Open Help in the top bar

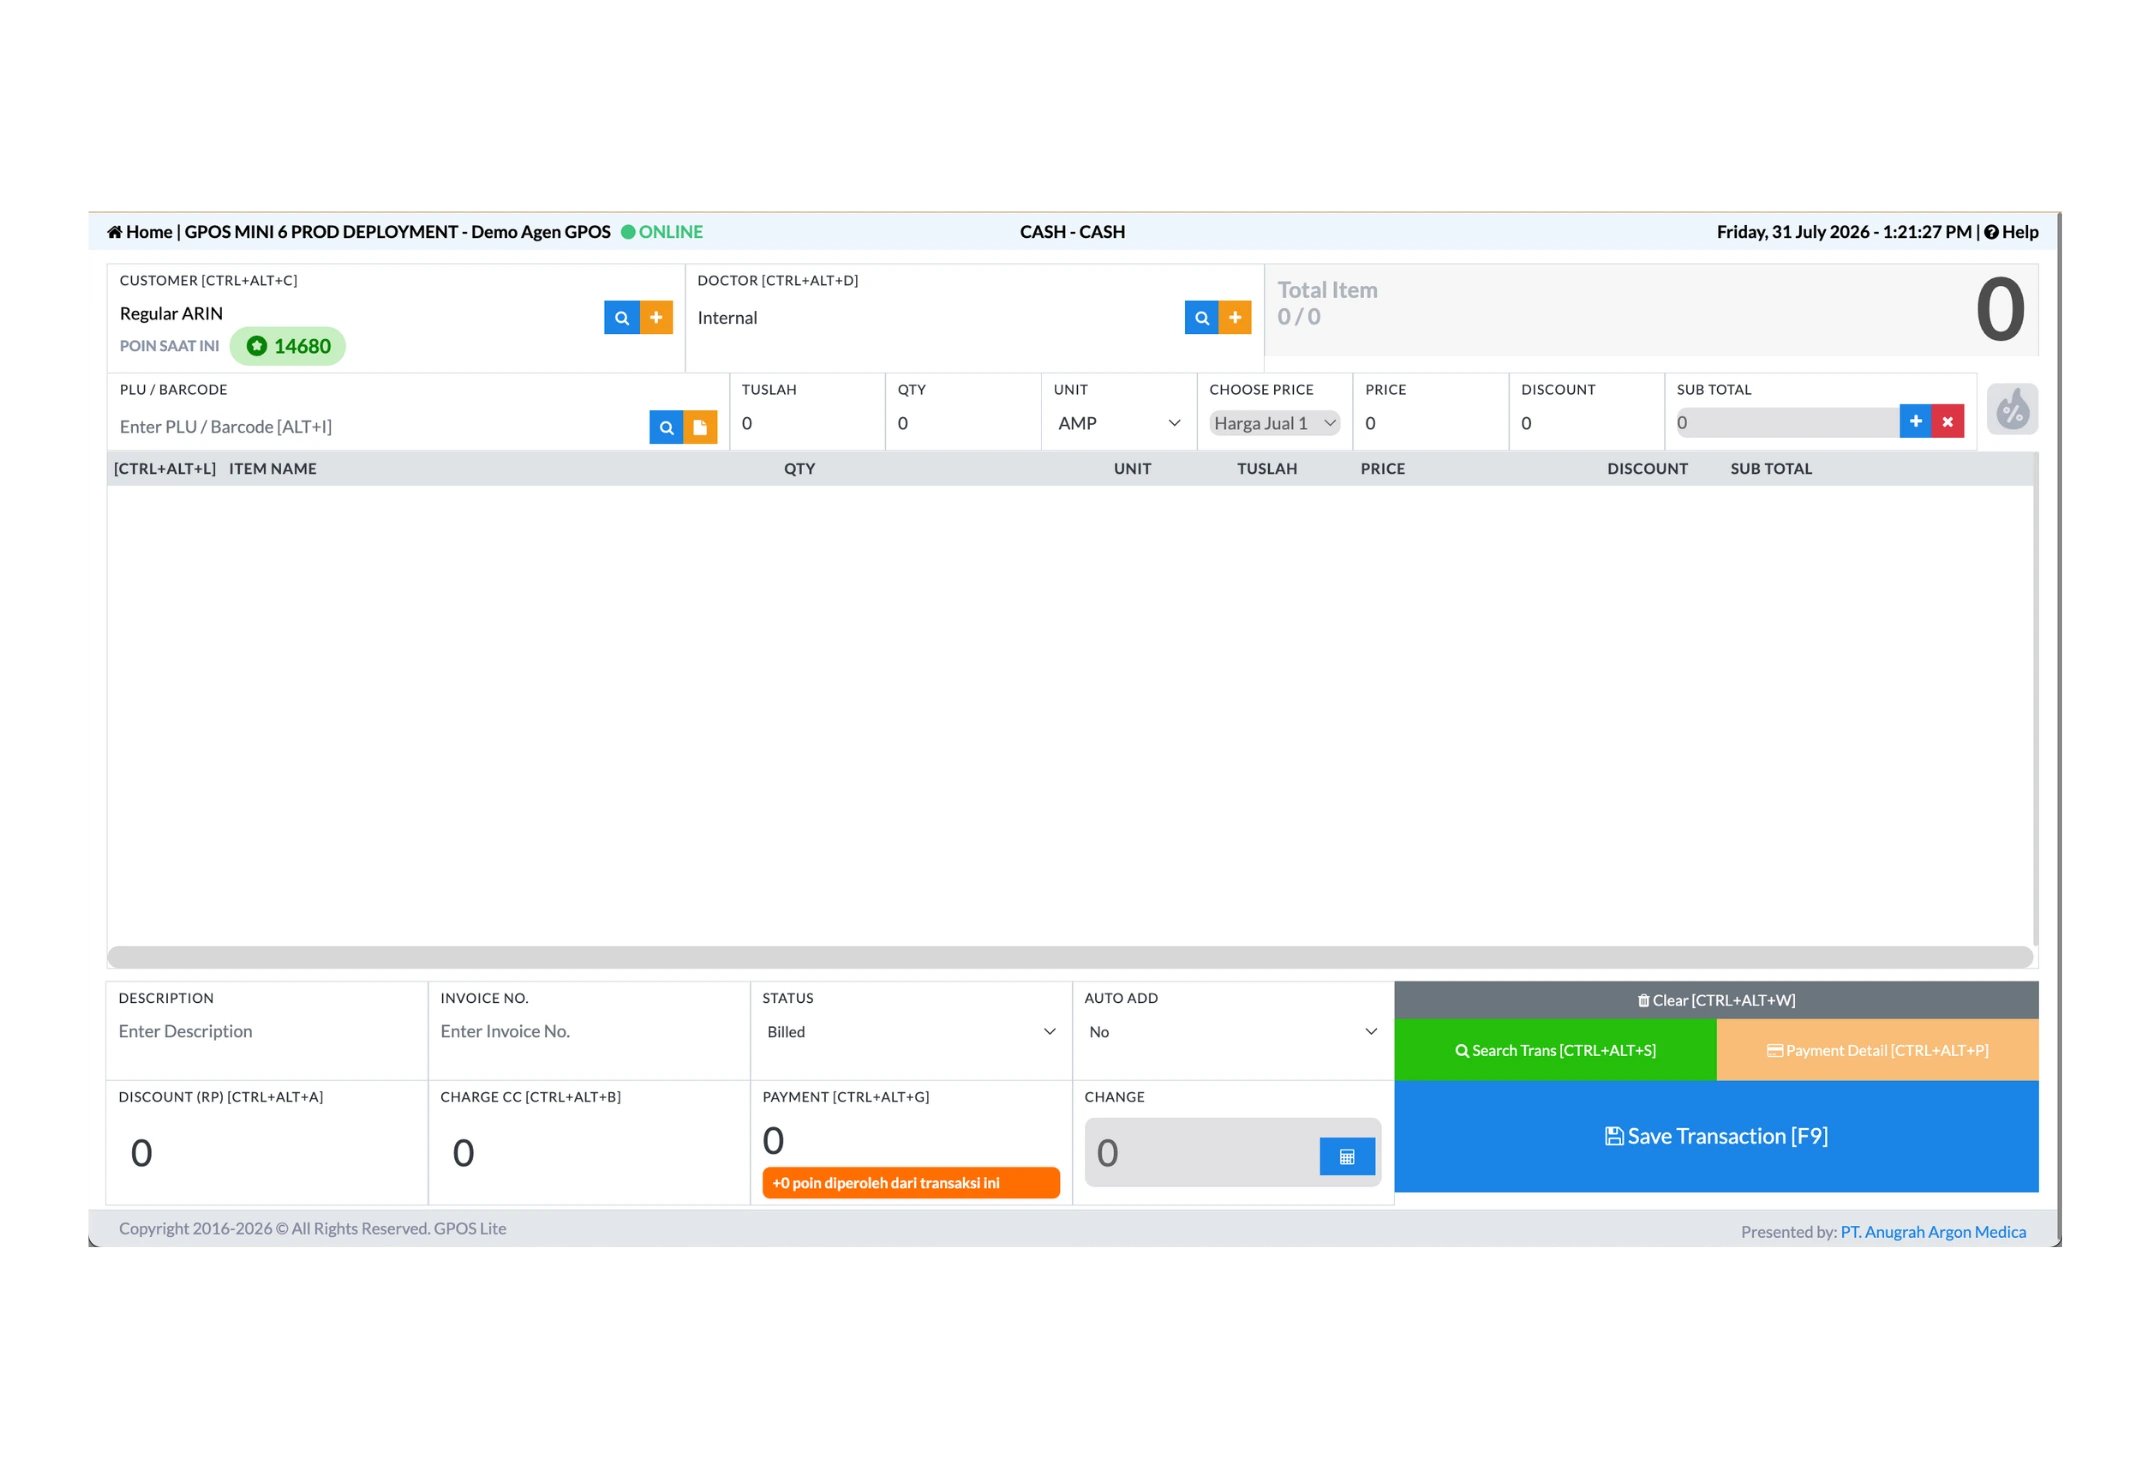pyautogui.click(x=2011, y=232)
